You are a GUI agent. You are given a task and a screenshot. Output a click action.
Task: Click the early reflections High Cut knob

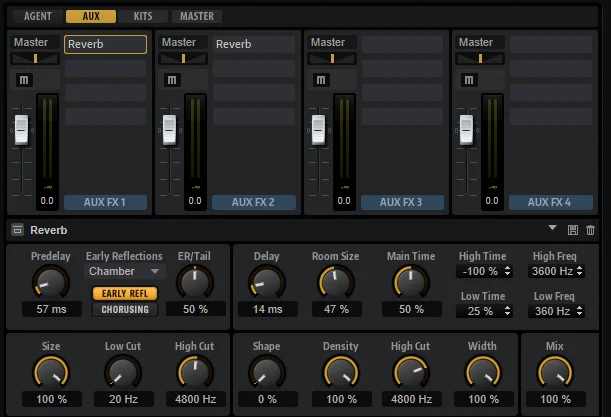(x=195, y=372)
